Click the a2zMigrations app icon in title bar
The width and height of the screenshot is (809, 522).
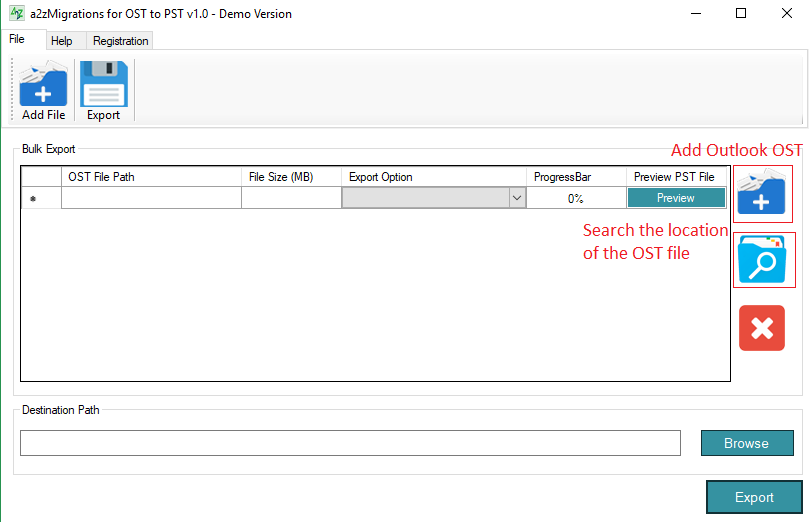coord(17,13)
